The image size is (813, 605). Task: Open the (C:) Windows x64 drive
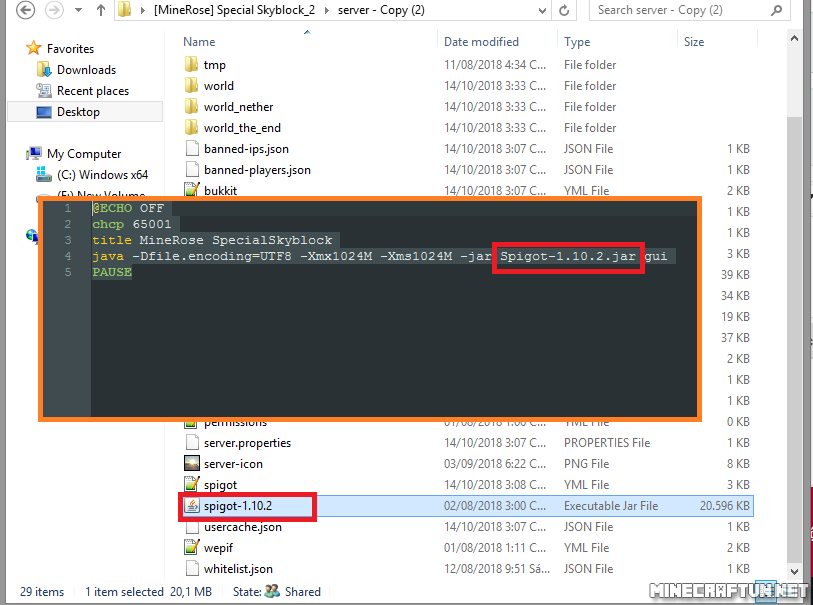102,175
